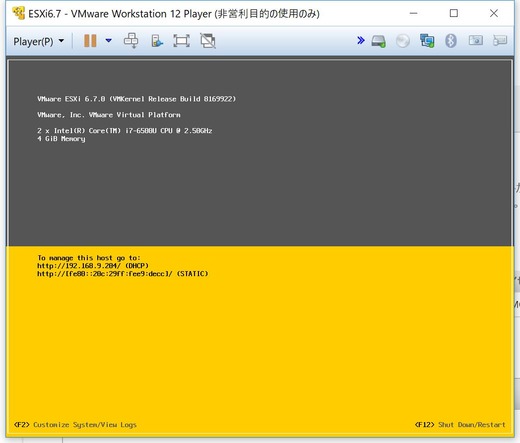The image size is (520, 443).
Task: Click the http://192.168.9.204/ DHCP address line
Action: (93, 266)
